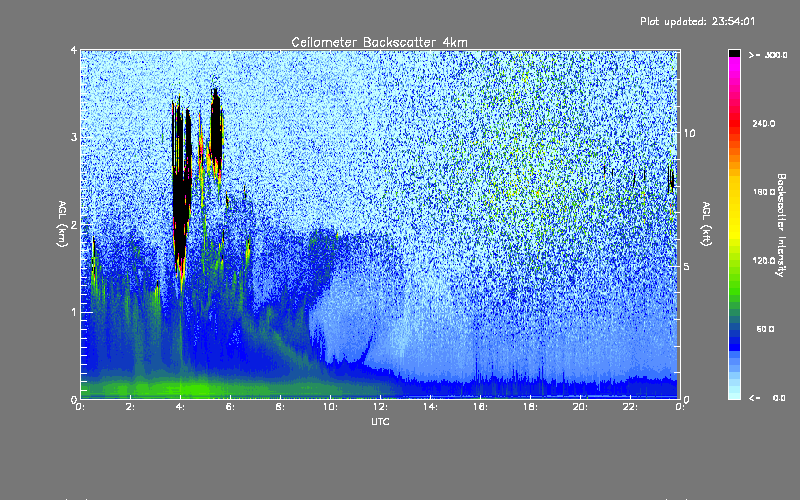Click the '20:' UTC tick label
Viewport: 800px width, 500px height.
point(580,407)
